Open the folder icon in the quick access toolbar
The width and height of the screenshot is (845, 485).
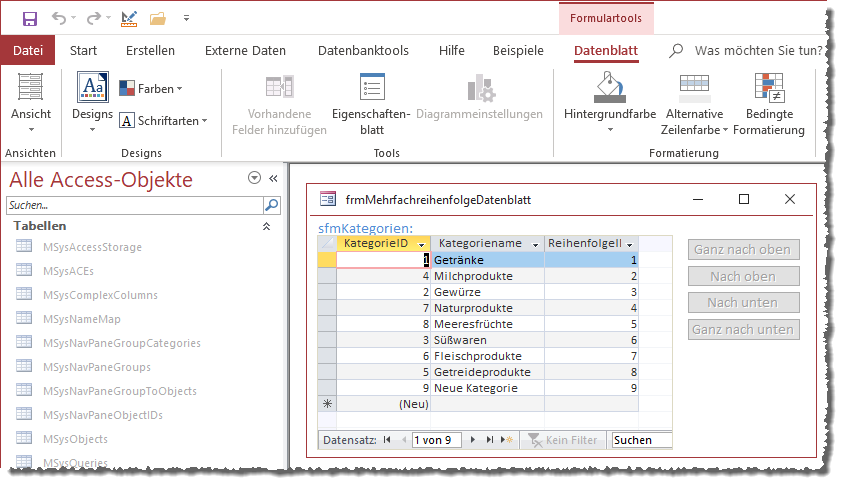click(x=158, y=19)
